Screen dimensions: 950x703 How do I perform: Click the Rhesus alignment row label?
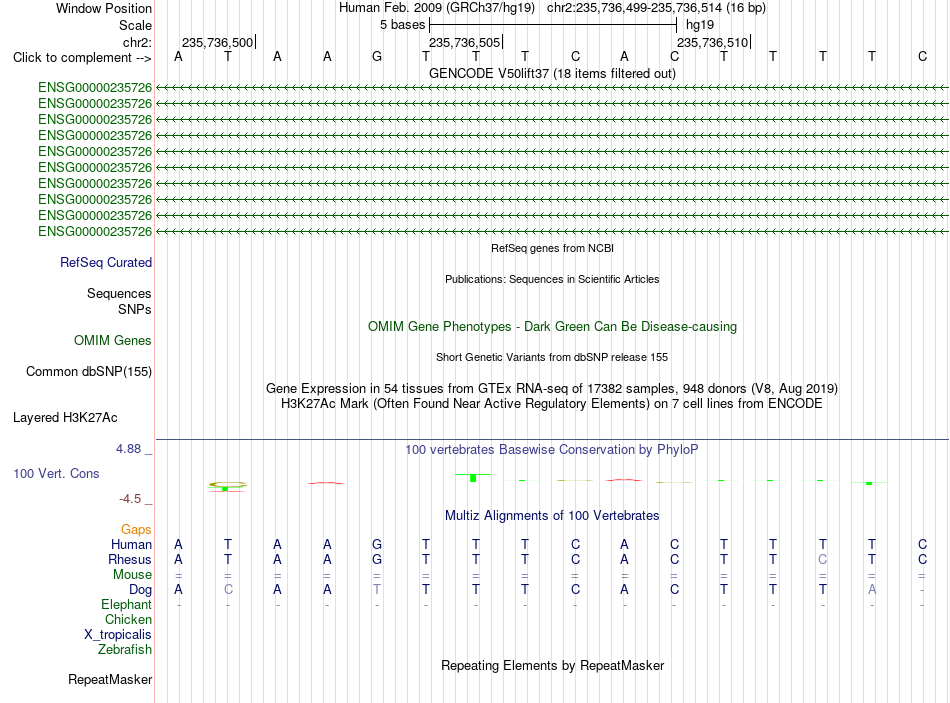tap(130, 559)
